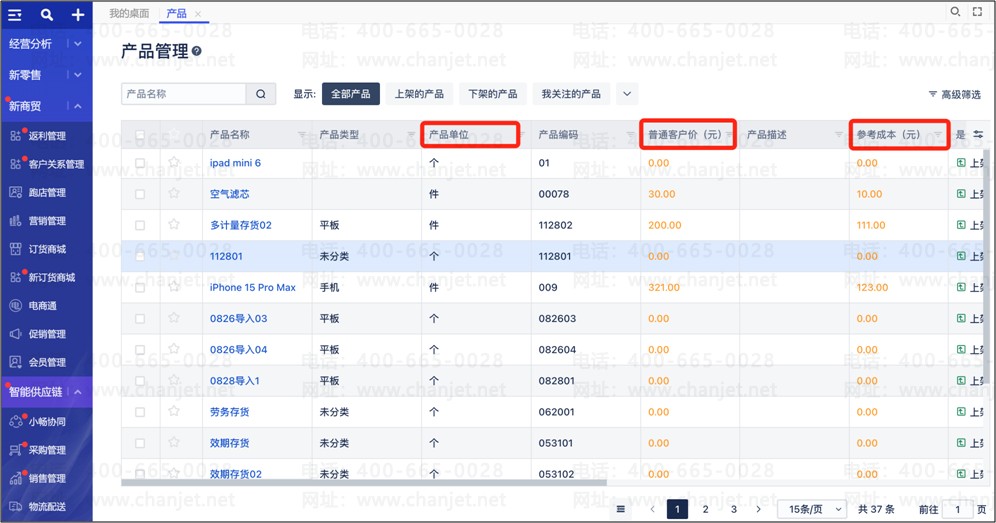This screenshot has width=996, height=523.
Task: Click the 高级筛选 advanced filter
Action: (955, 94)
